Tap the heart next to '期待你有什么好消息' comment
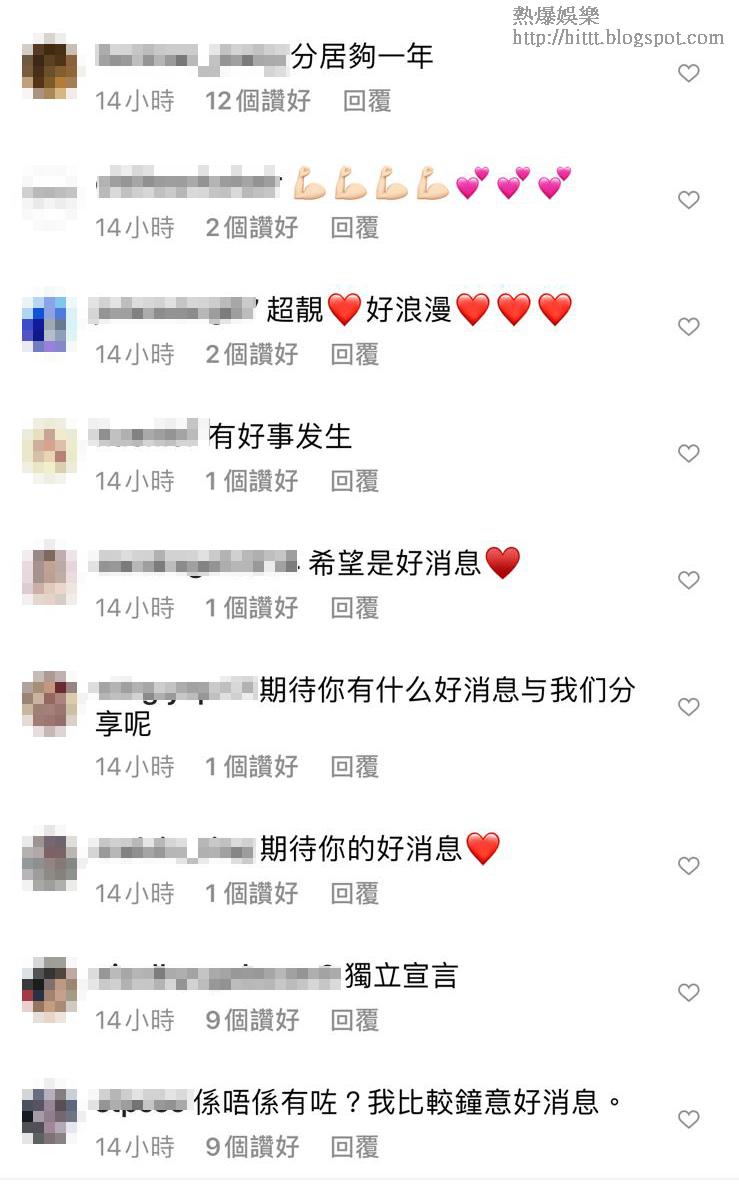 coord(688,707)
